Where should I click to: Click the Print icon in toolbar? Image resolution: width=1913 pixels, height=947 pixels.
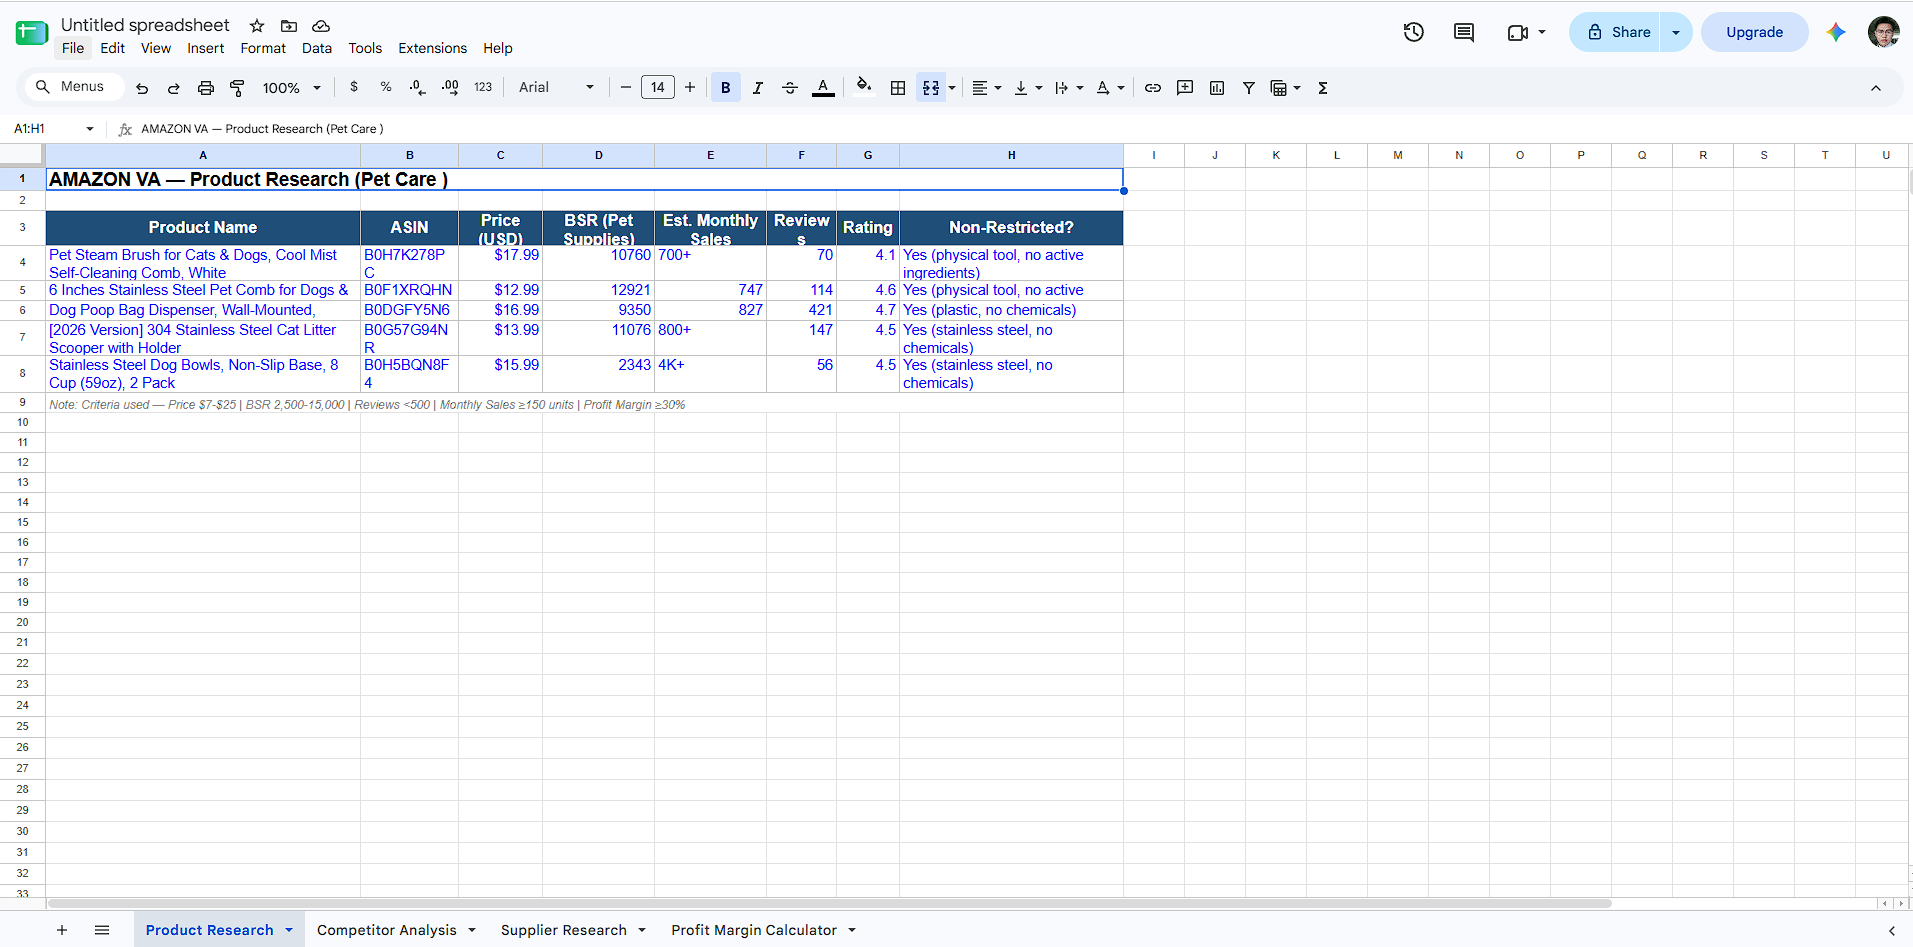tap(206, 88)
